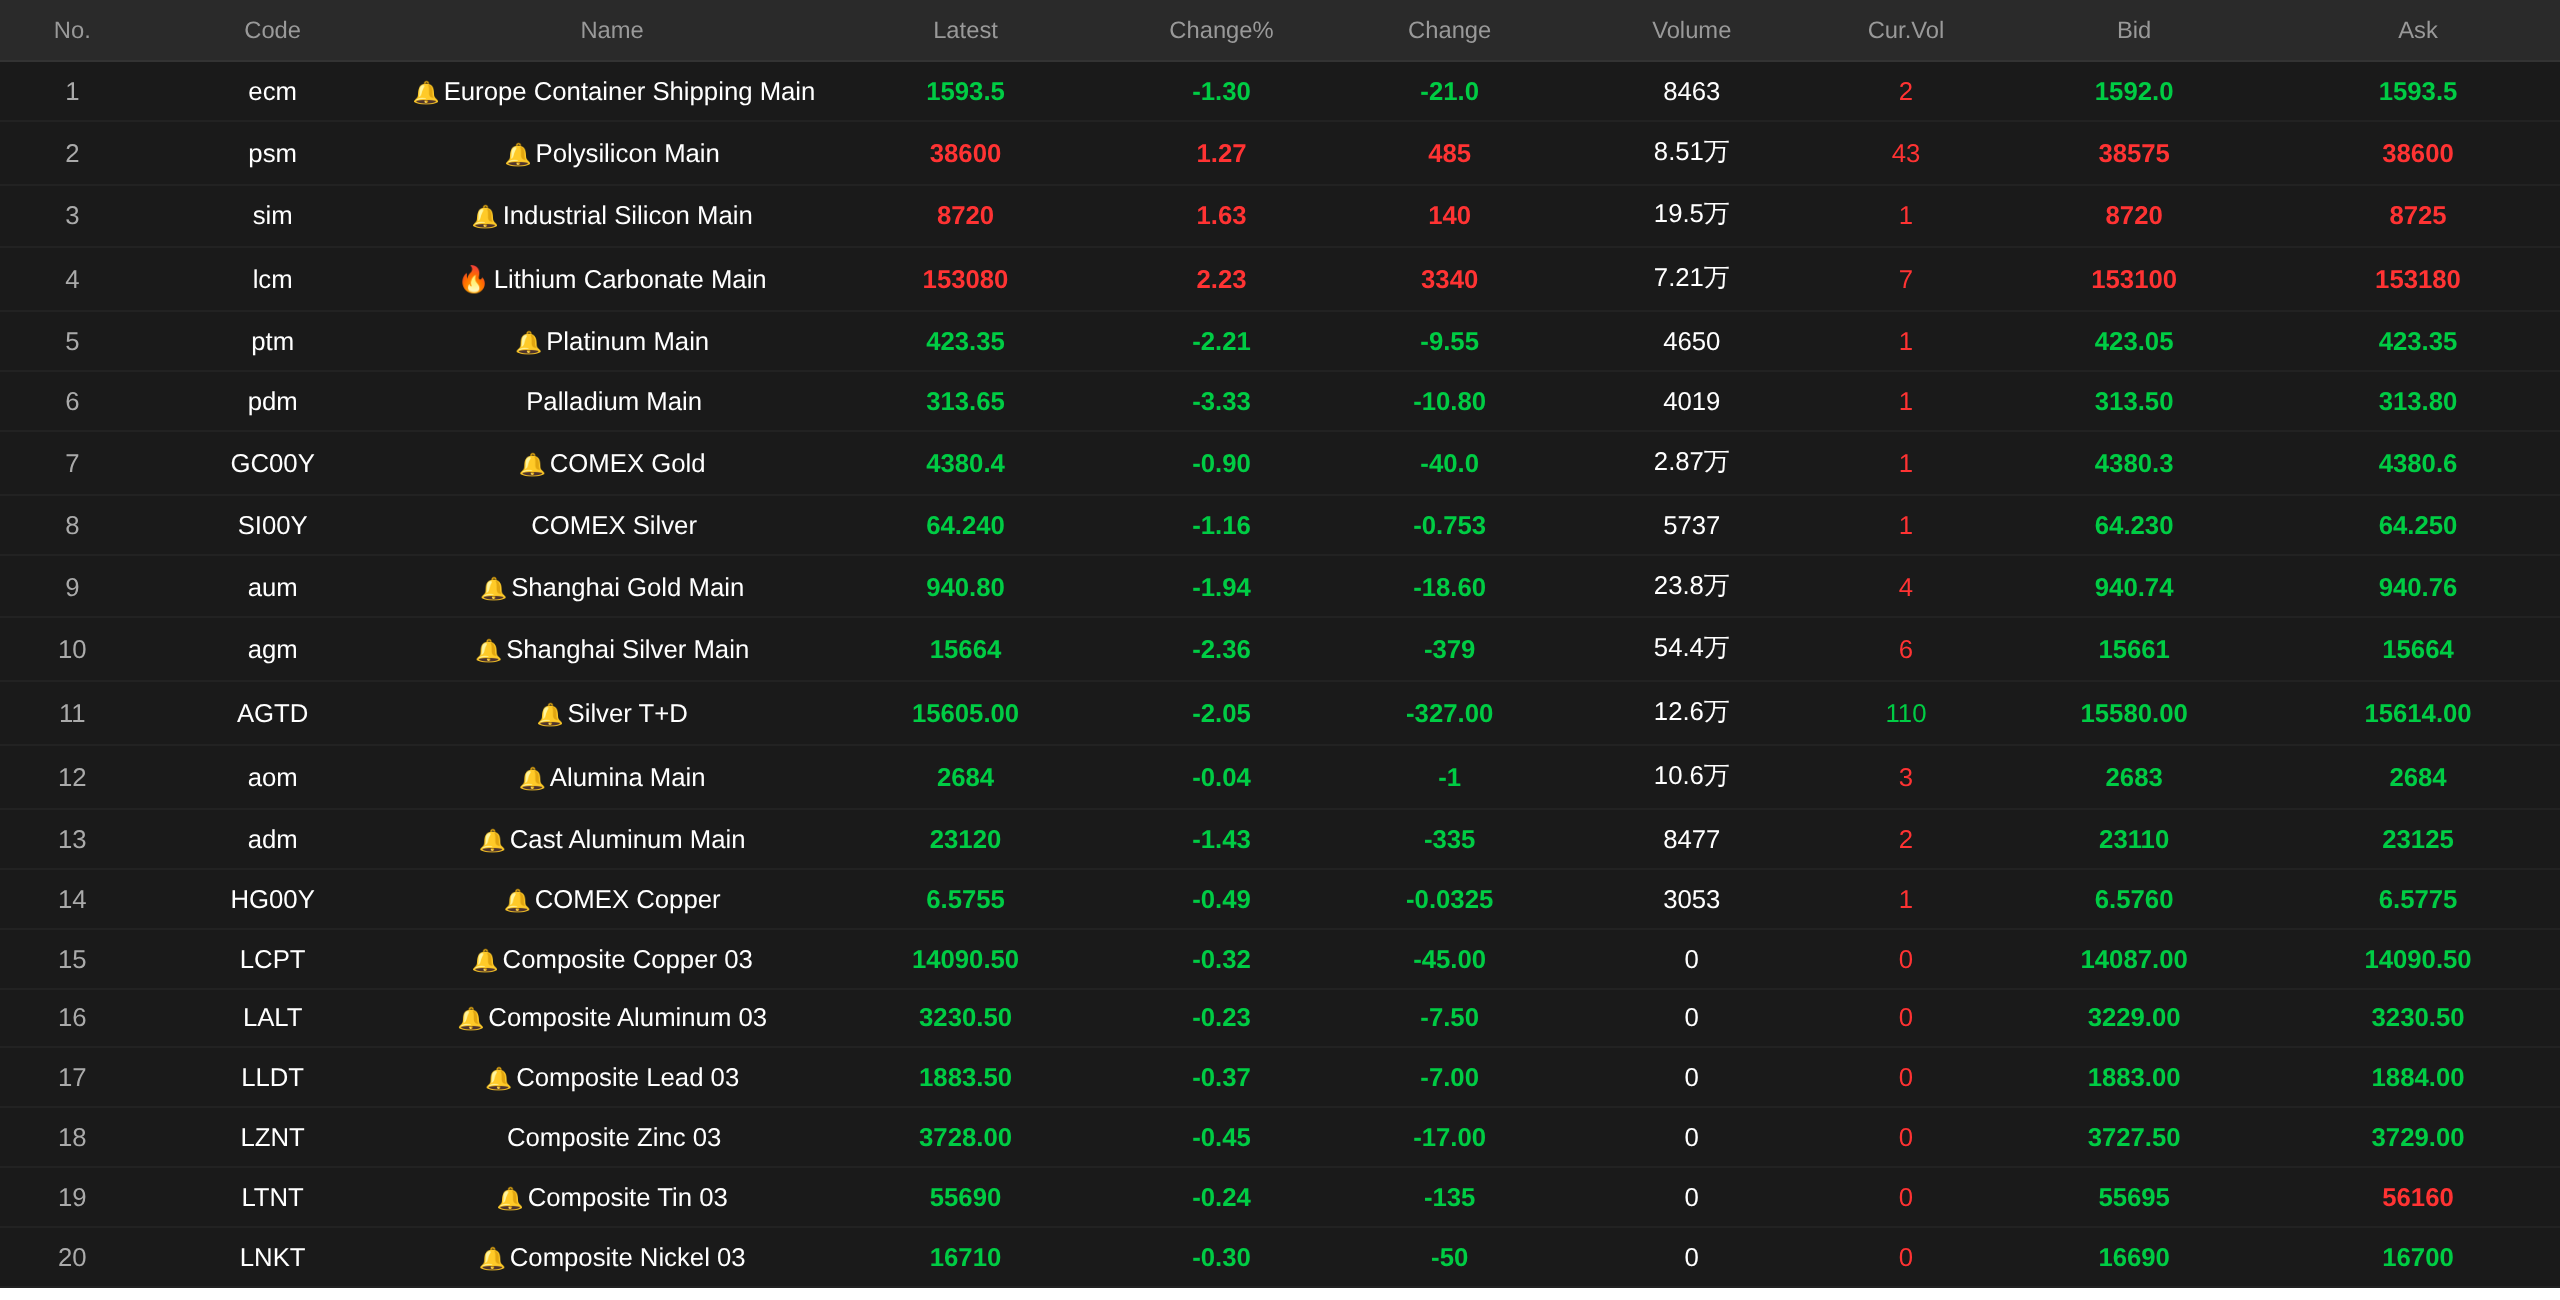Click the 423.05 bid price
Screen dimensions: 2560x1300
tap(2134, 341)
